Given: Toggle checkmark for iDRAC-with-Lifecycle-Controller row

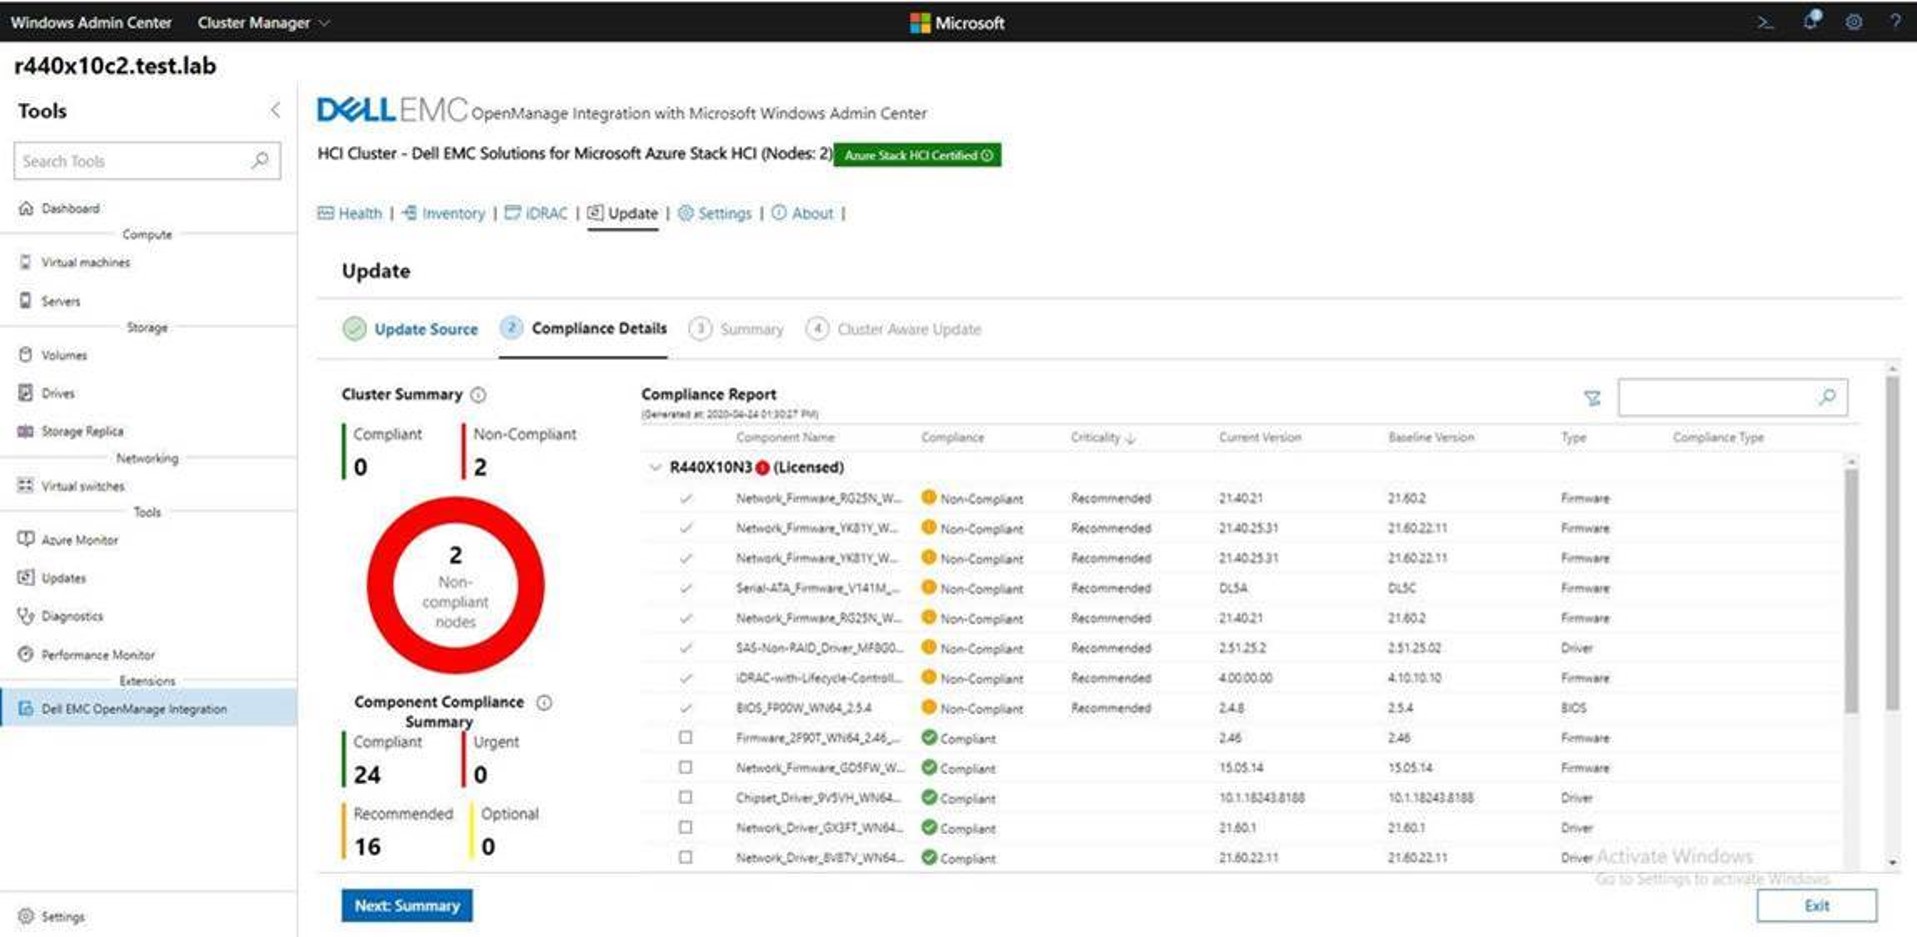Looking at the screenshot, I should point(685,678).
